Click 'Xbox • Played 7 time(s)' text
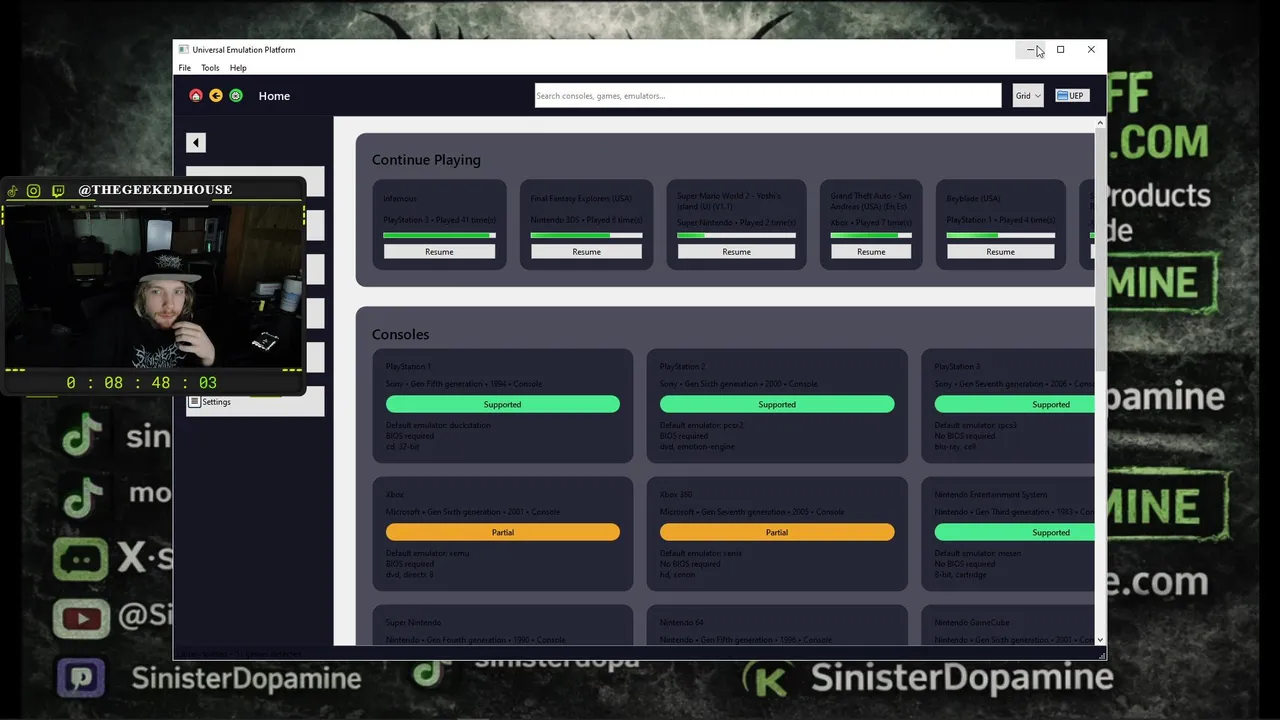The height and width of the screenshot is (720, 1280). point(871,223)
